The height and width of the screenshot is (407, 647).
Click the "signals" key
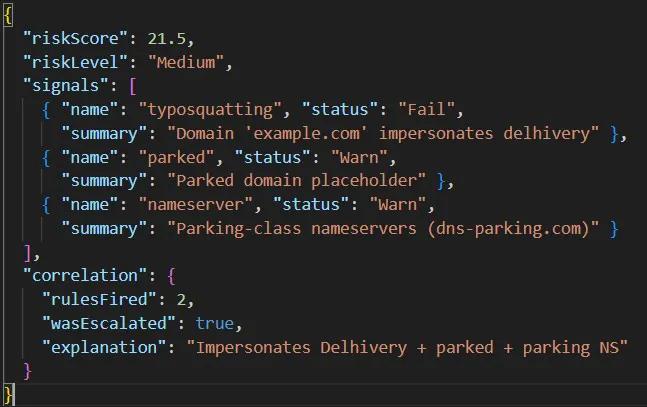(x=66, y=86)
